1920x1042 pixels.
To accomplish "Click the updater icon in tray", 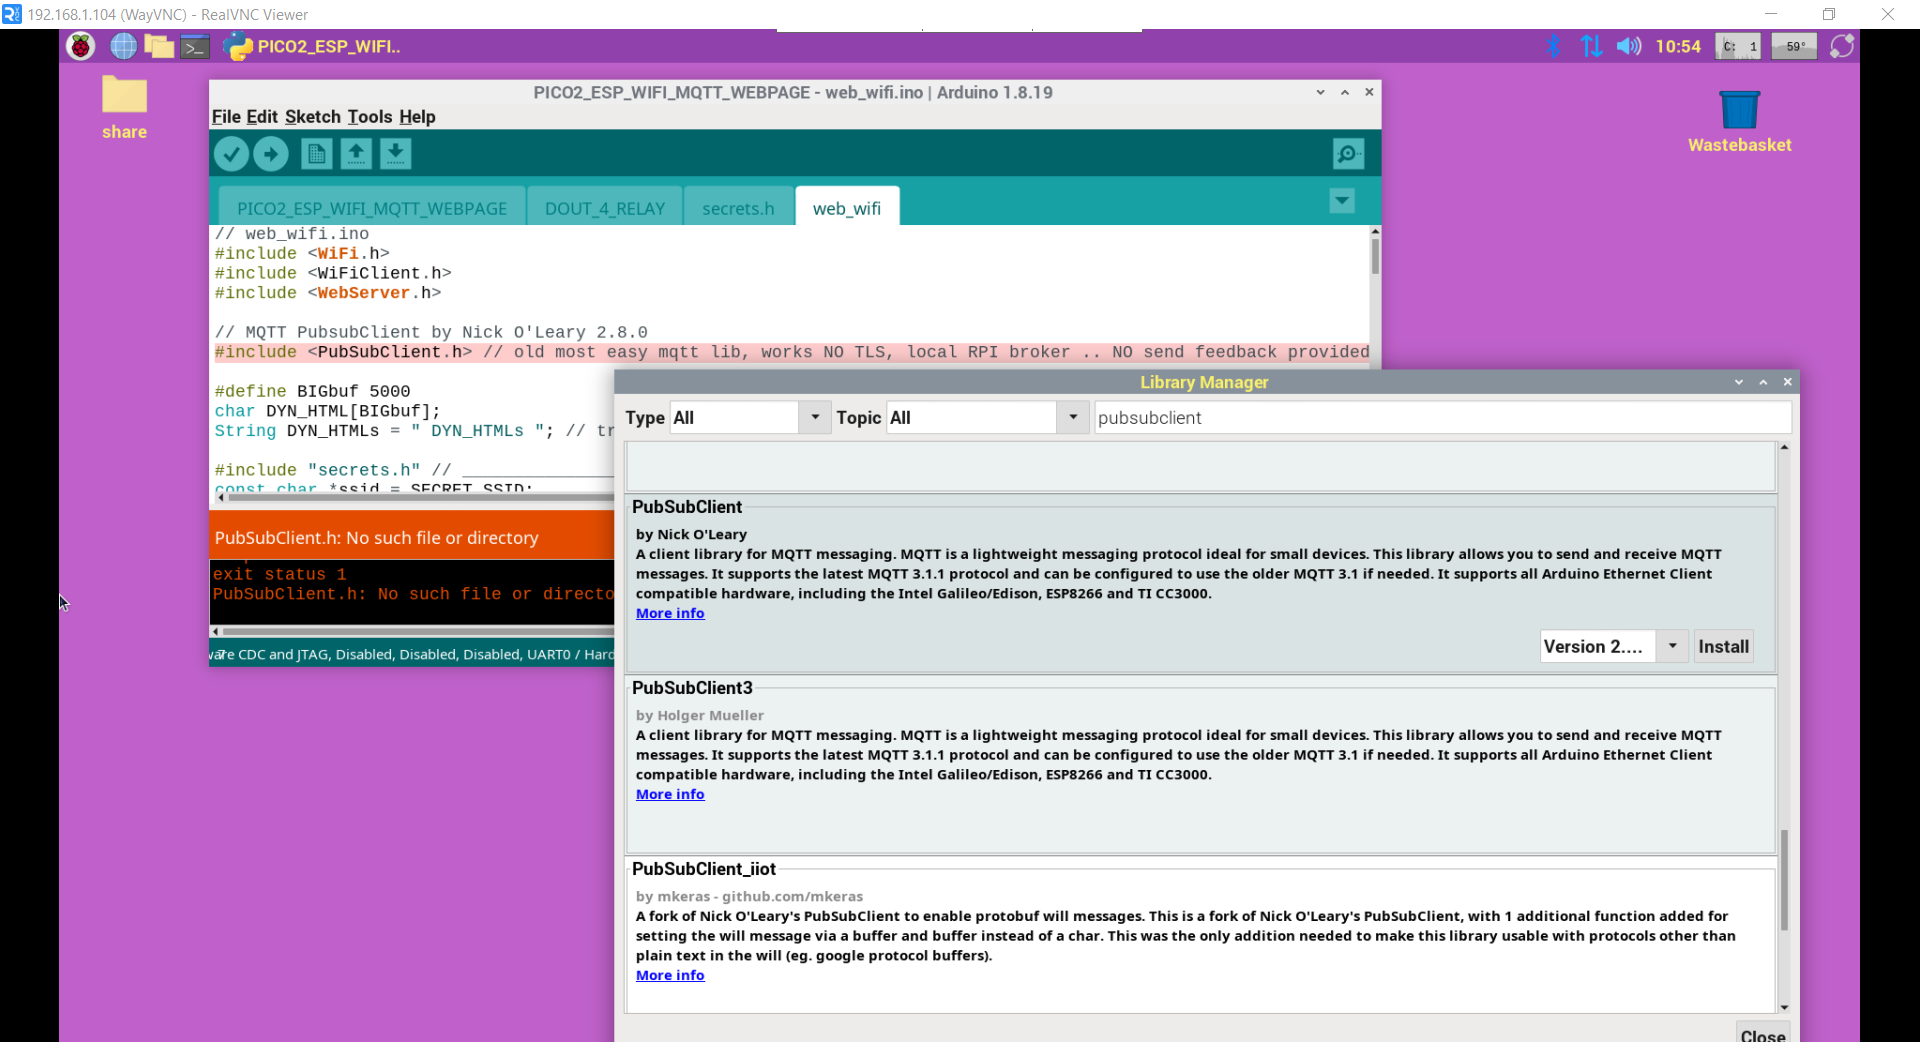I will click(1842, 46).
